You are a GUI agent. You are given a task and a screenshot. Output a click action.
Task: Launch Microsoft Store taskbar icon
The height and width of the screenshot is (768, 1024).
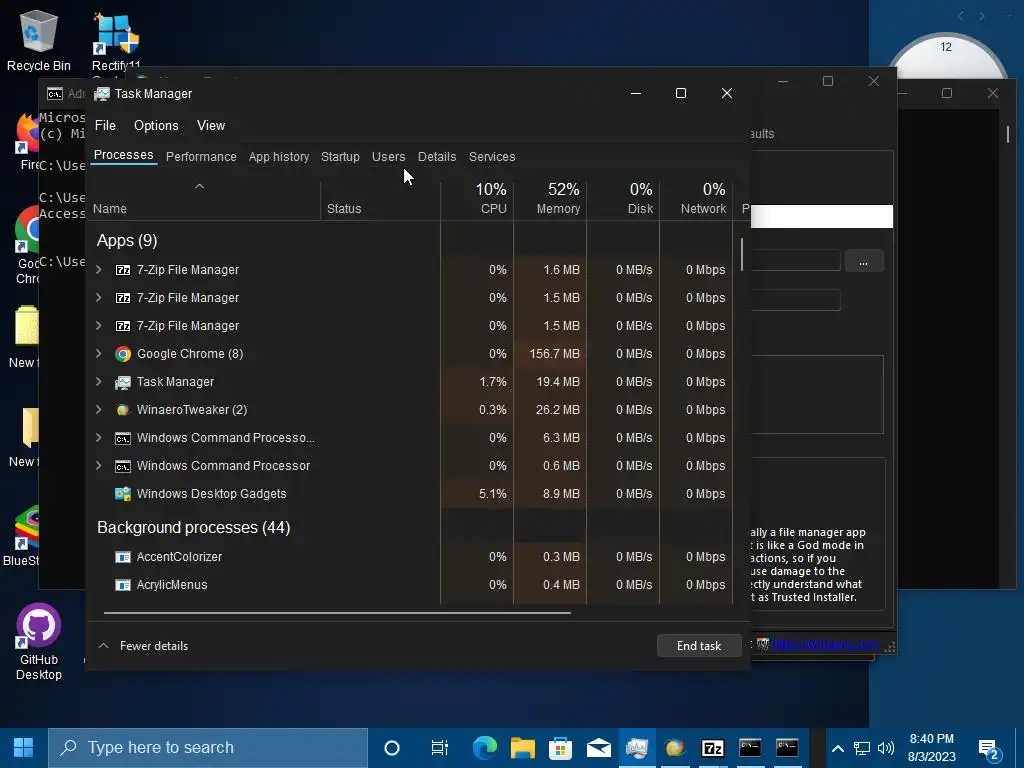point(560,747)
